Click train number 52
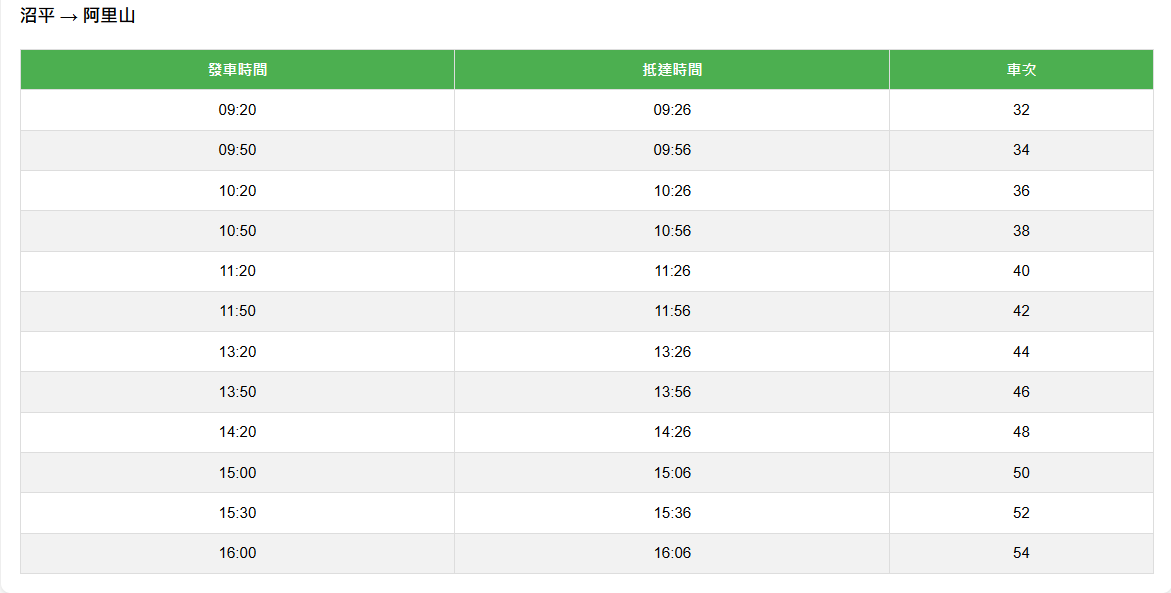 (1020, 513)
